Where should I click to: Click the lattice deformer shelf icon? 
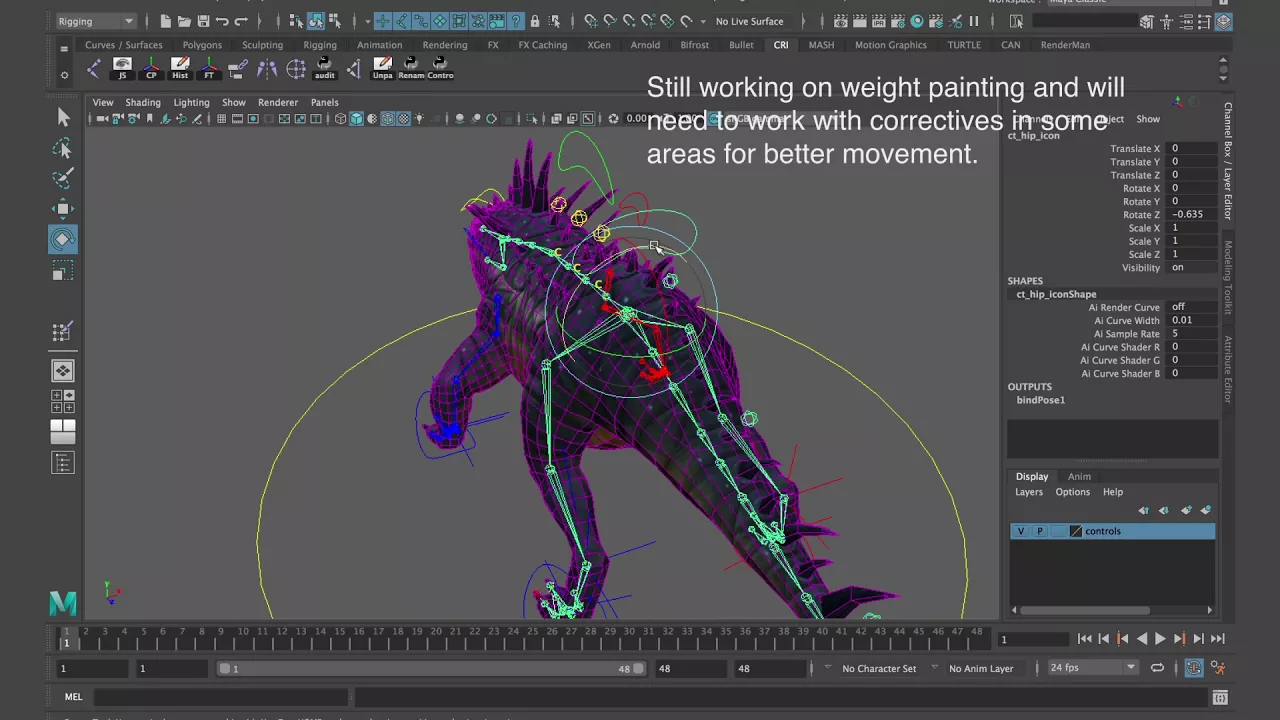pos(296,68)
